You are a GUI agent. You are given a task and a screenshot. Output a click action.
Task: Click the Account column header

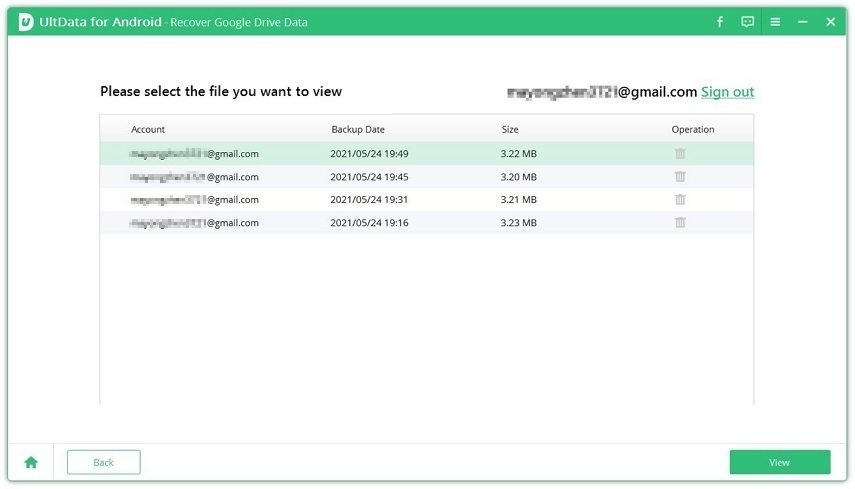coord(148,130)
